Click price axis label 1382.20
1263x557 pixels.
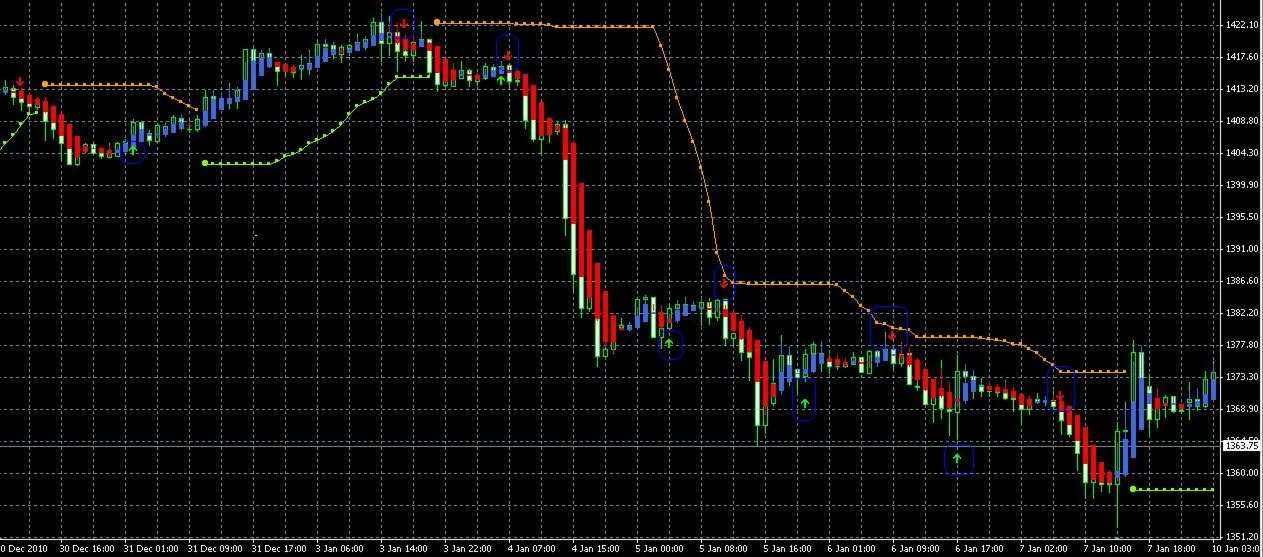click(x=1241, y=313)
